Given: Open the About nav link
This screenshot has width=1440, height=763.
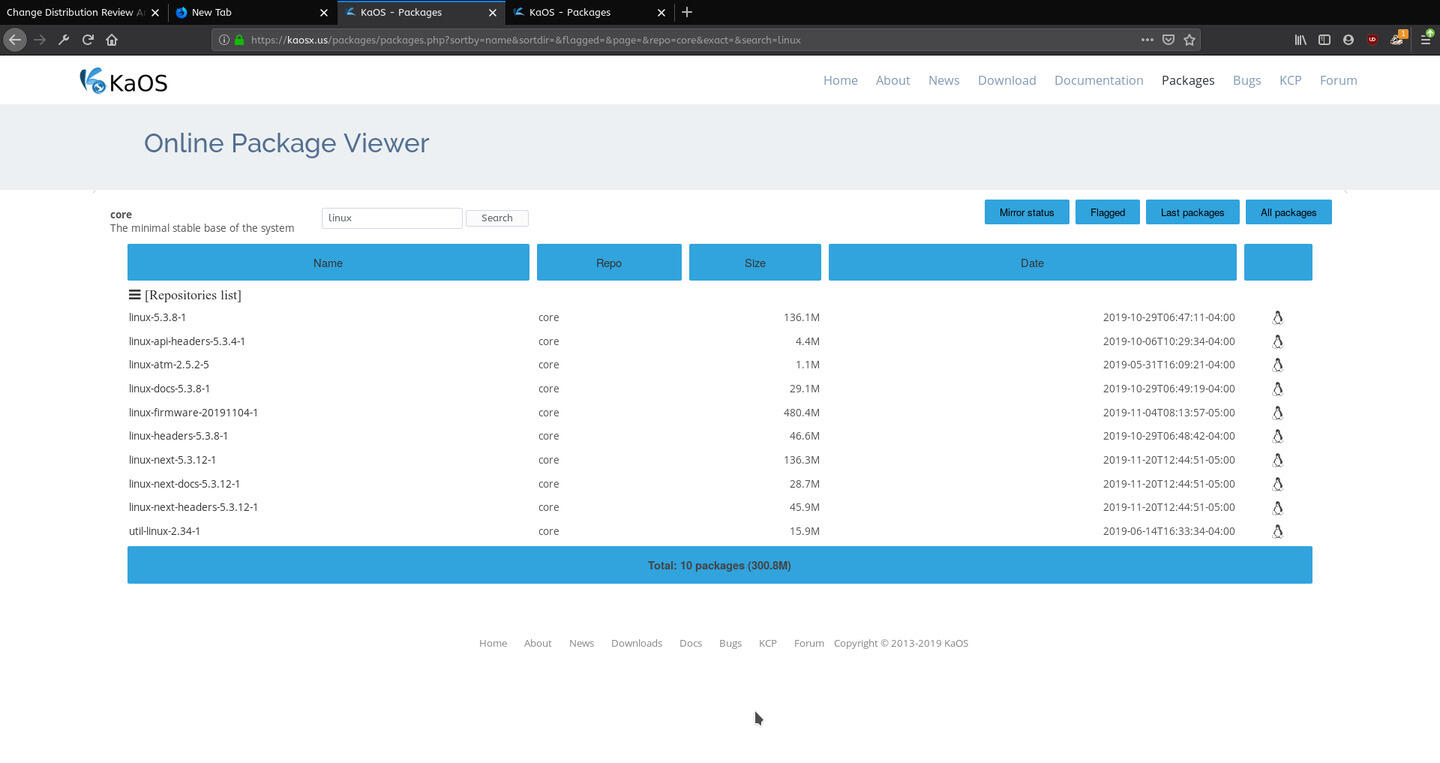Looking at the screenshot, I should point(893,81).
